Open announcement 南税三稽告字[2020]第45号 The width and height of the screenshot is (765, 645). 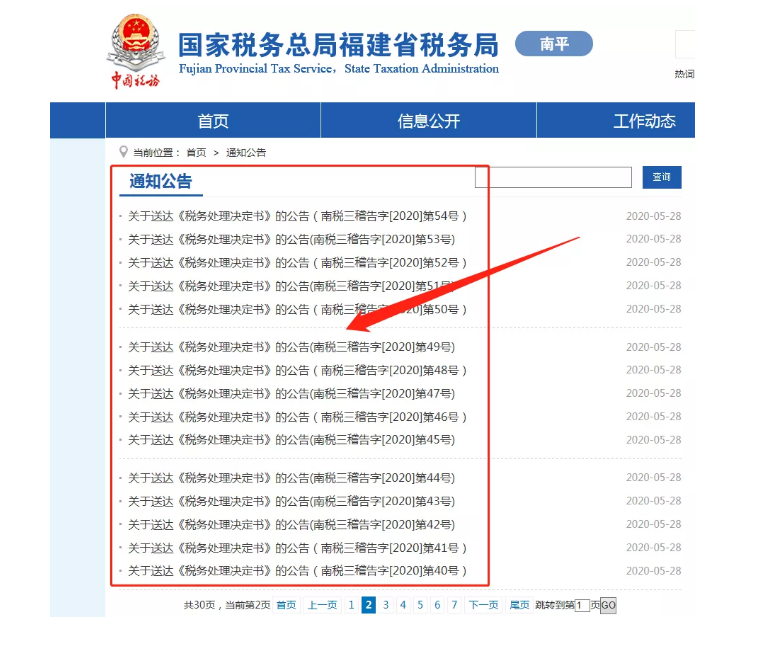coord(291,440)
